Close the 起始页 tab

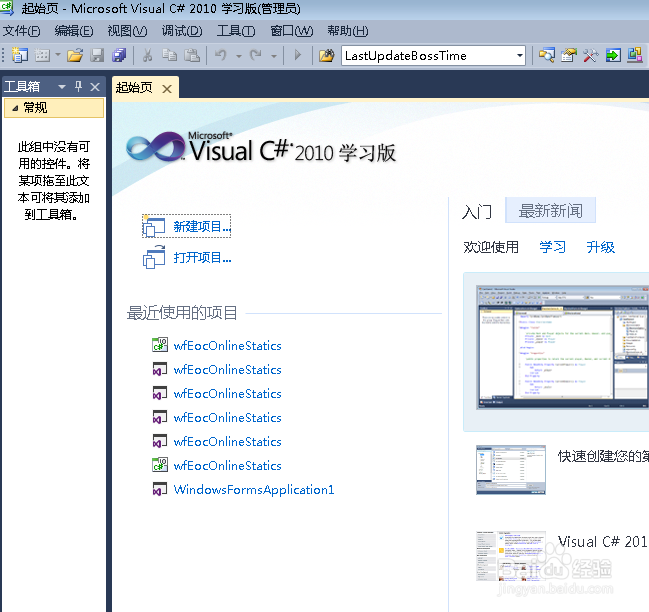tap(167, 89)
